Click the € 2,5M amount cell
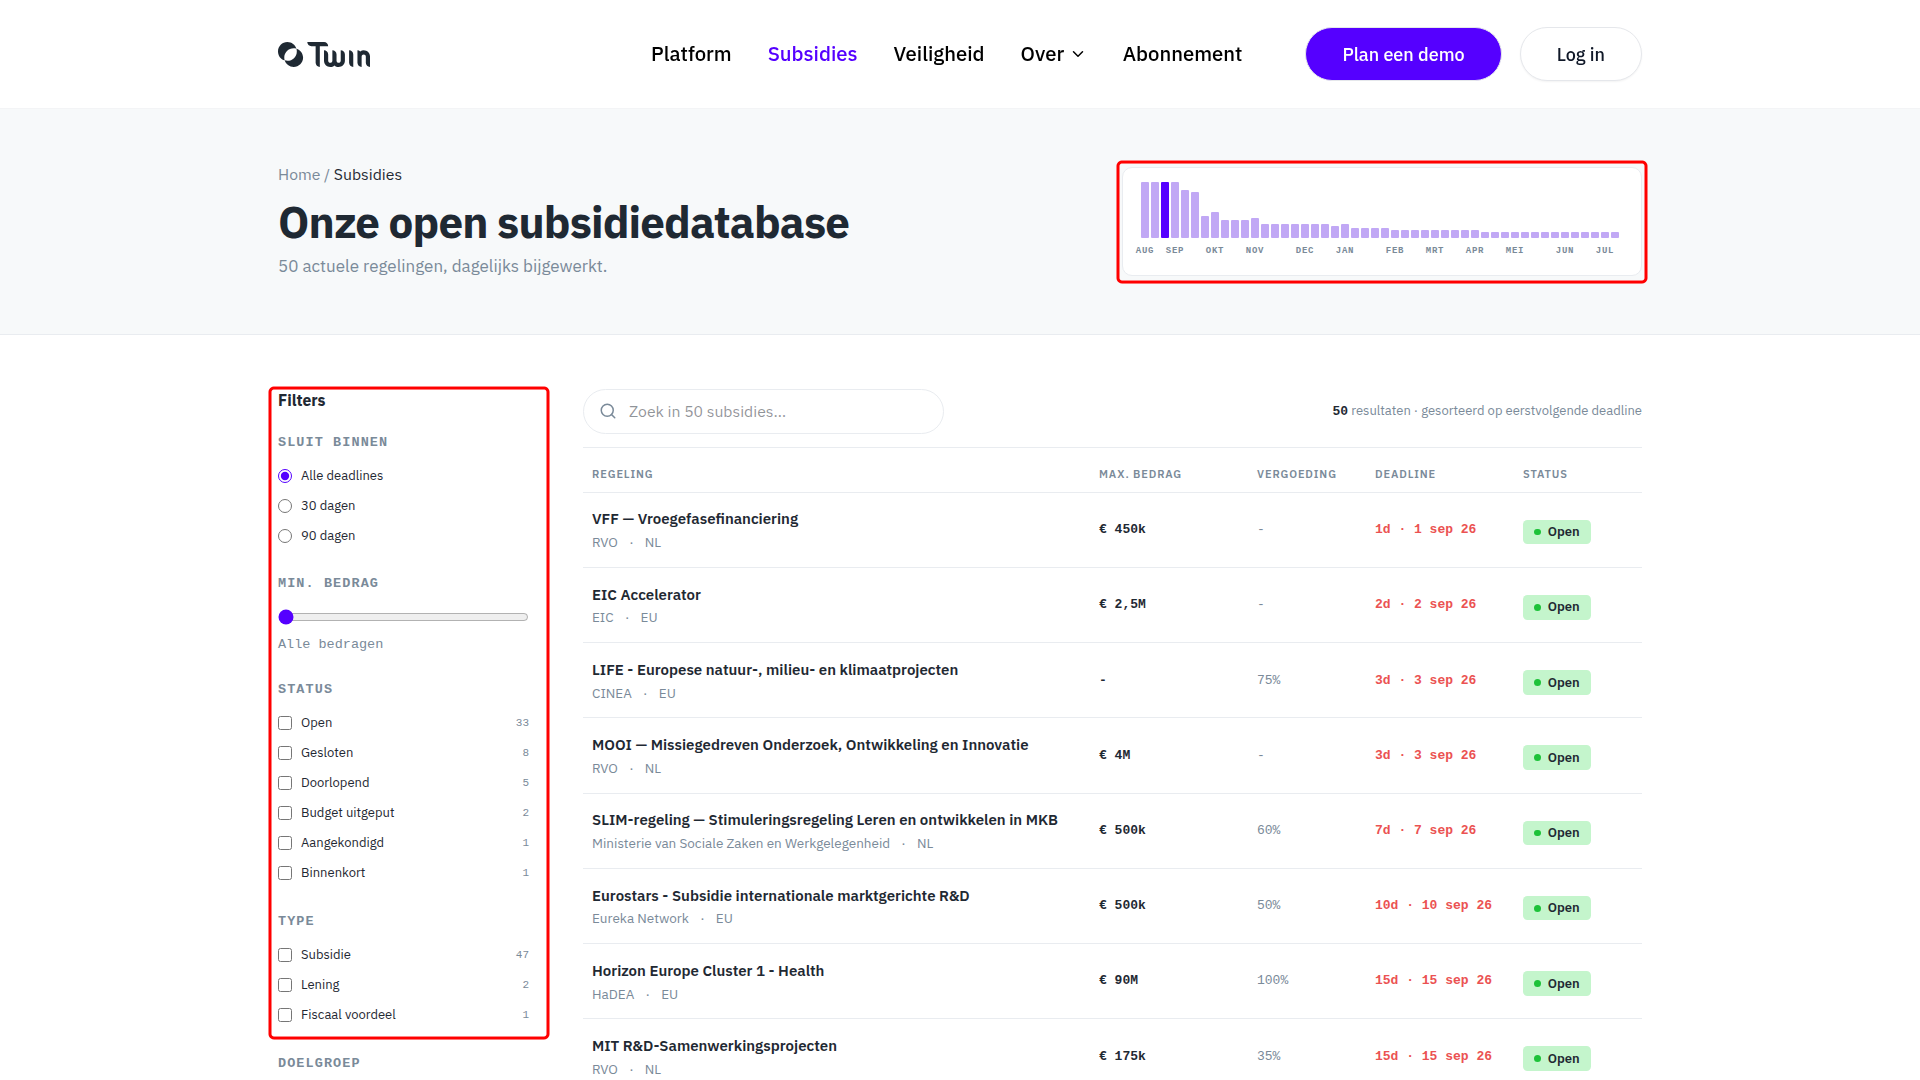1920x1080 pixels. (1122, 604)
